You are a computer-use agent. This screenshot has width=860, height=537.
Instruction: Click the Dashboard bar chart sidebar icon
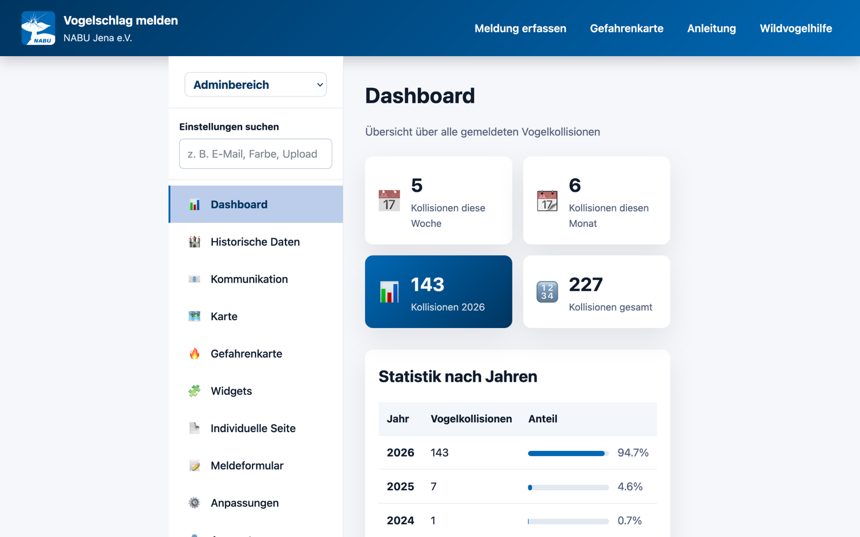194,205
